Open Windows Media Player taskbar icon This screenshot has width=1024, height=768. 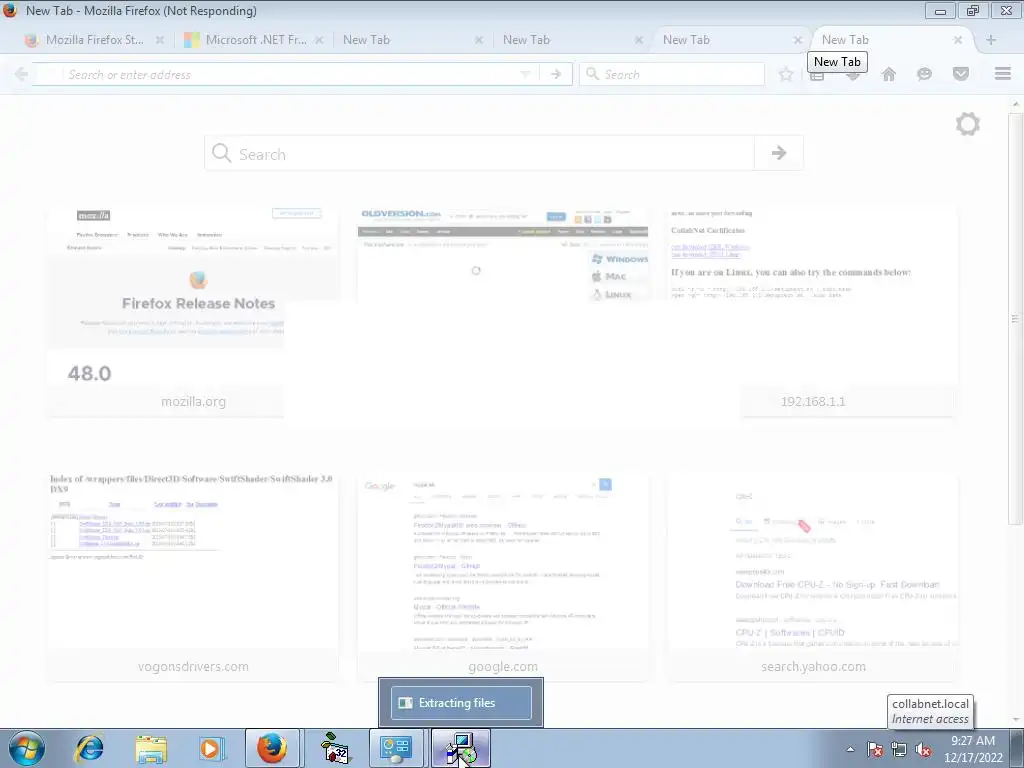coord(211,748)
